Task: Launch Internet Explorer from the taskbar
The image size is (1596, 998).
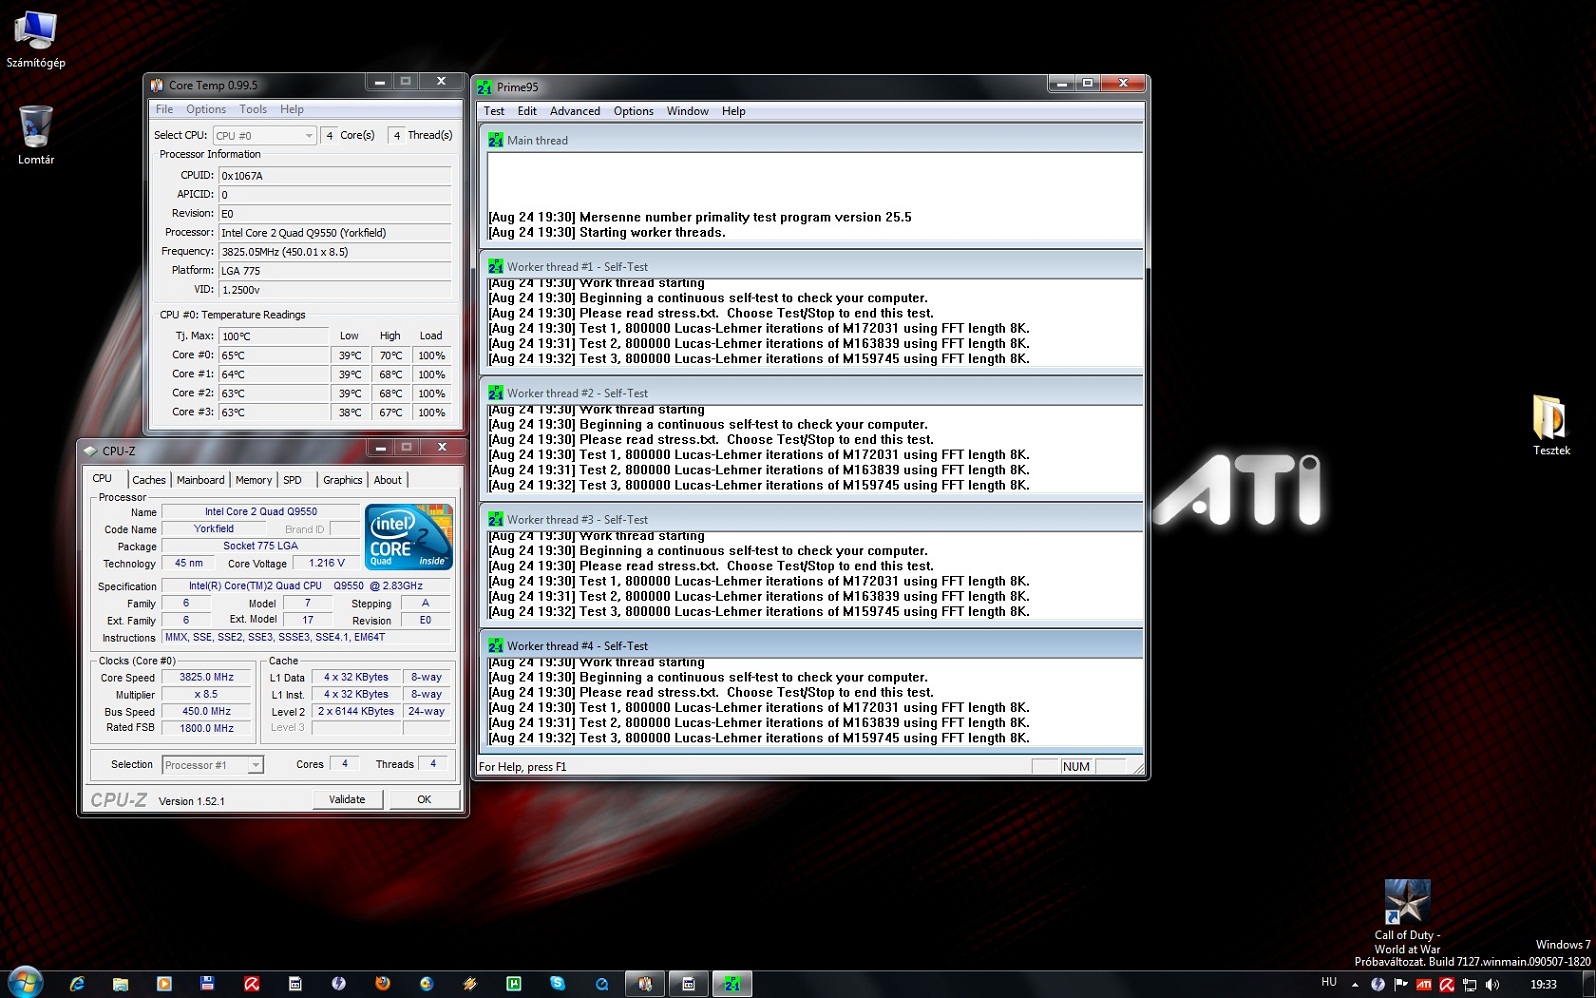Action: [x=77, y=984]
